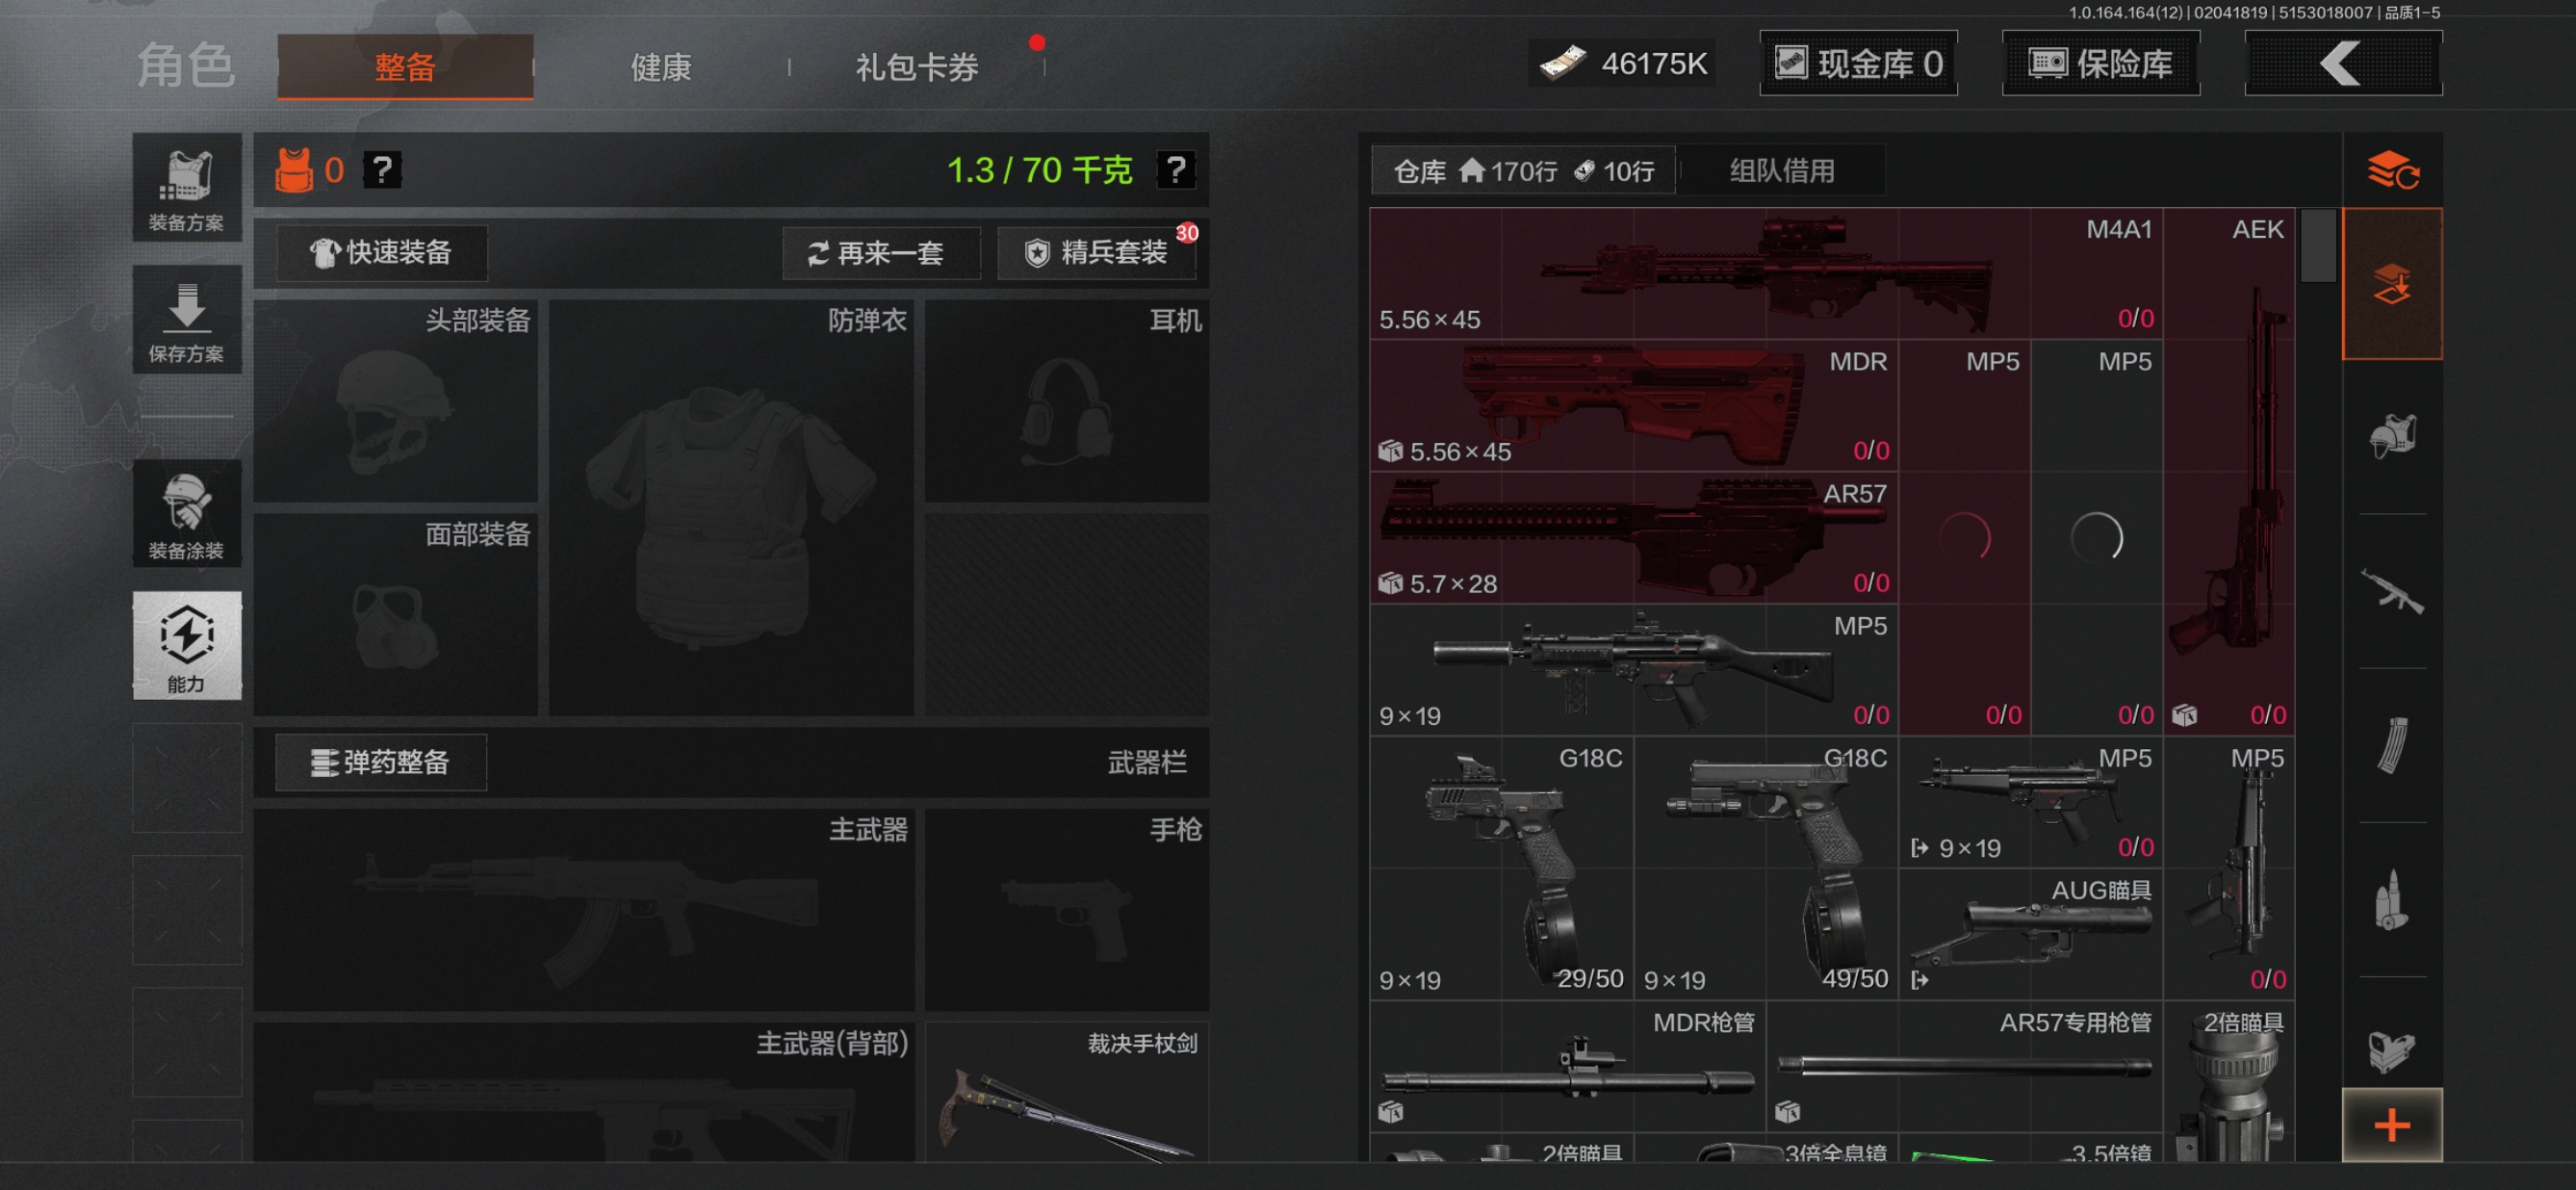
Task: Select the 能力 ability icon
Action: tap(186, 645)
